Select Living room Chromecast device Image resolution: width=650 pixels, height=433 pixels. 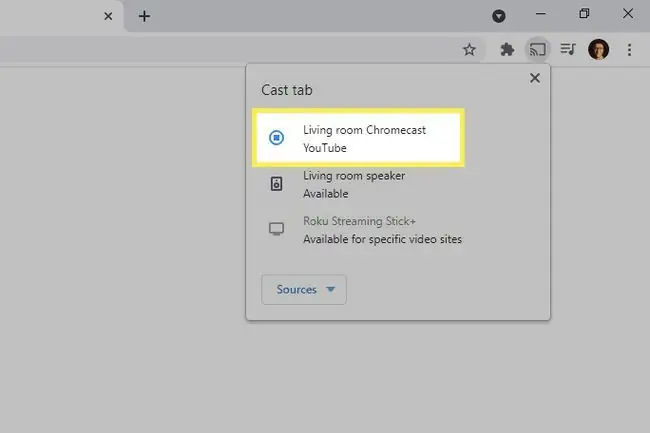point(358,138)
